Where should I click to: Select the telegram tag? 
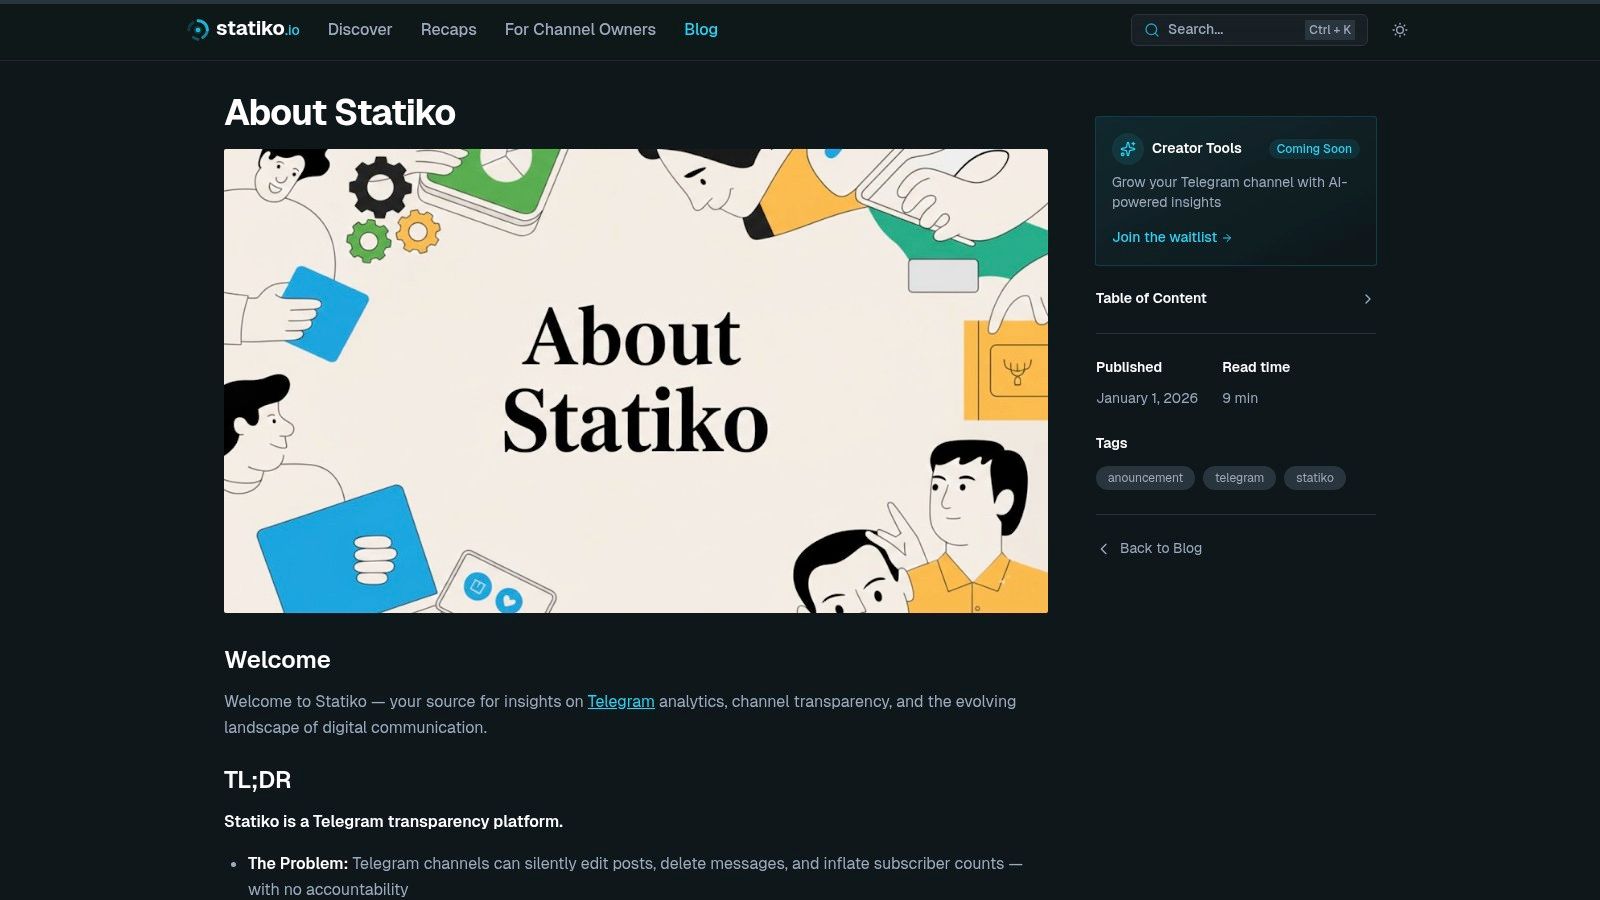[1239, 478]
